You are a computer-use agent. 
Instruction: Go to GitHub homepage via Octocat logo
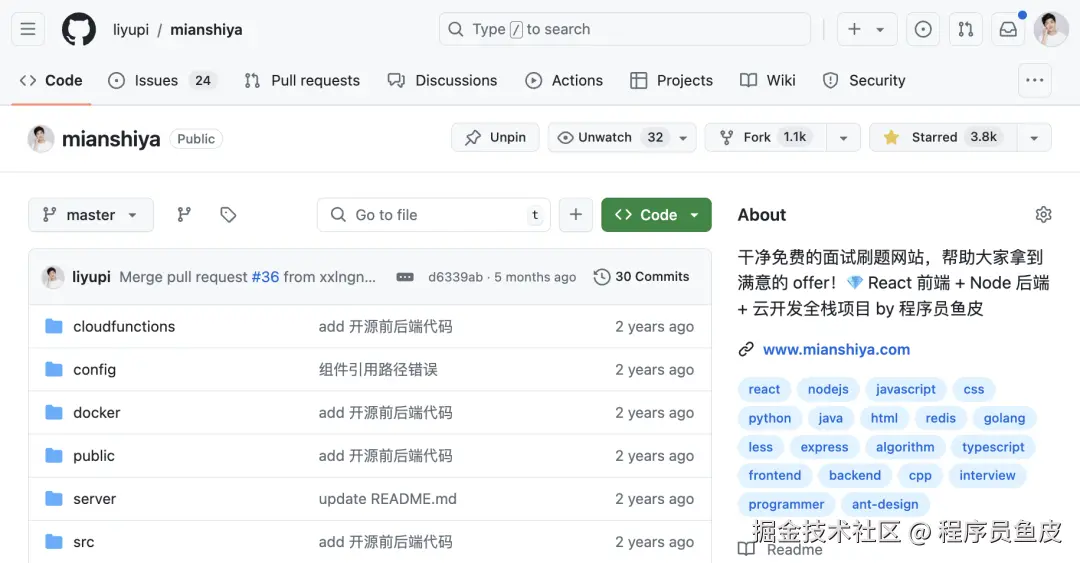[x=79, y=30]
